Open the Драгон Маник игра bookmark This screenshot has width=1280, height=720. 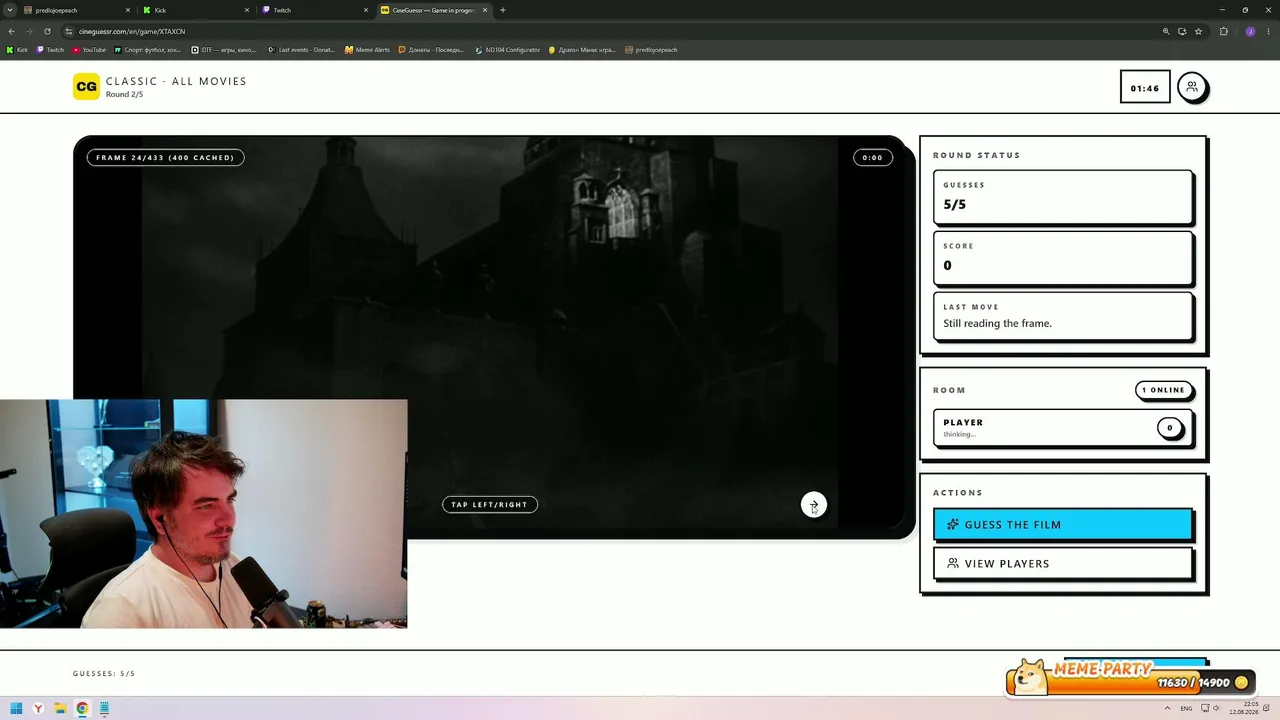coord(582,50)
